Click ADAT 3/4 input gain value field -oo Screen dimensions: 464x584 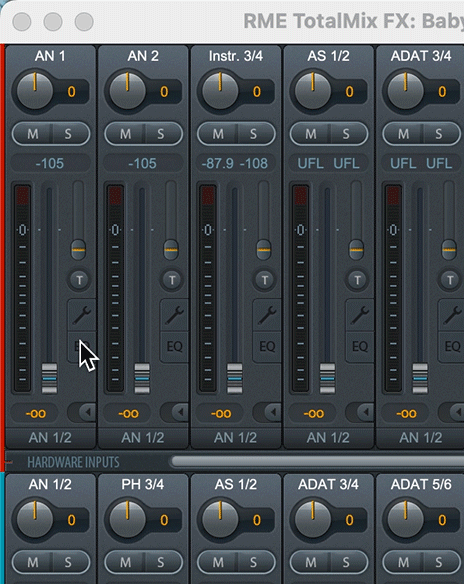point(406,413)
